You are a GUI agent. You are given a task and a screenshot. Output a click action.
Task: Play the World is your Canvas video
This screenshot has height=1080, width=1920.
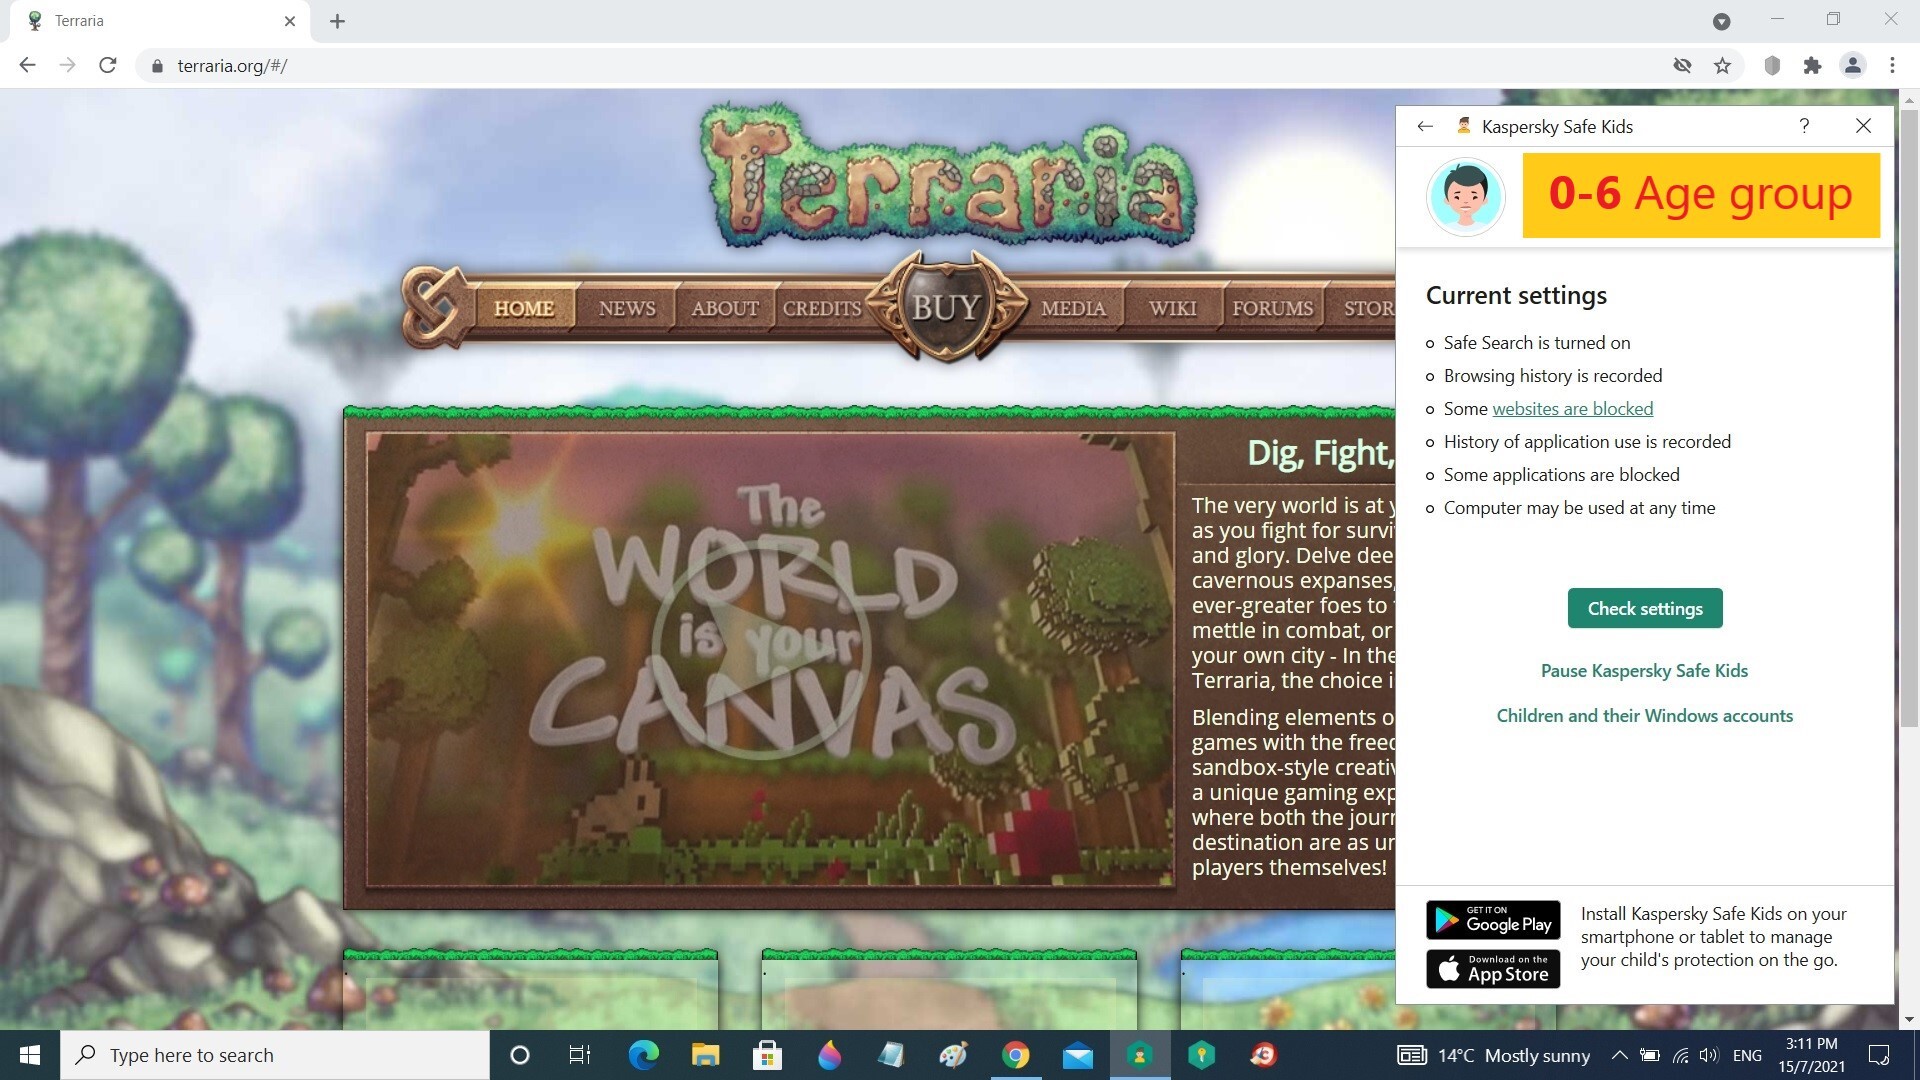pos(762,650)
